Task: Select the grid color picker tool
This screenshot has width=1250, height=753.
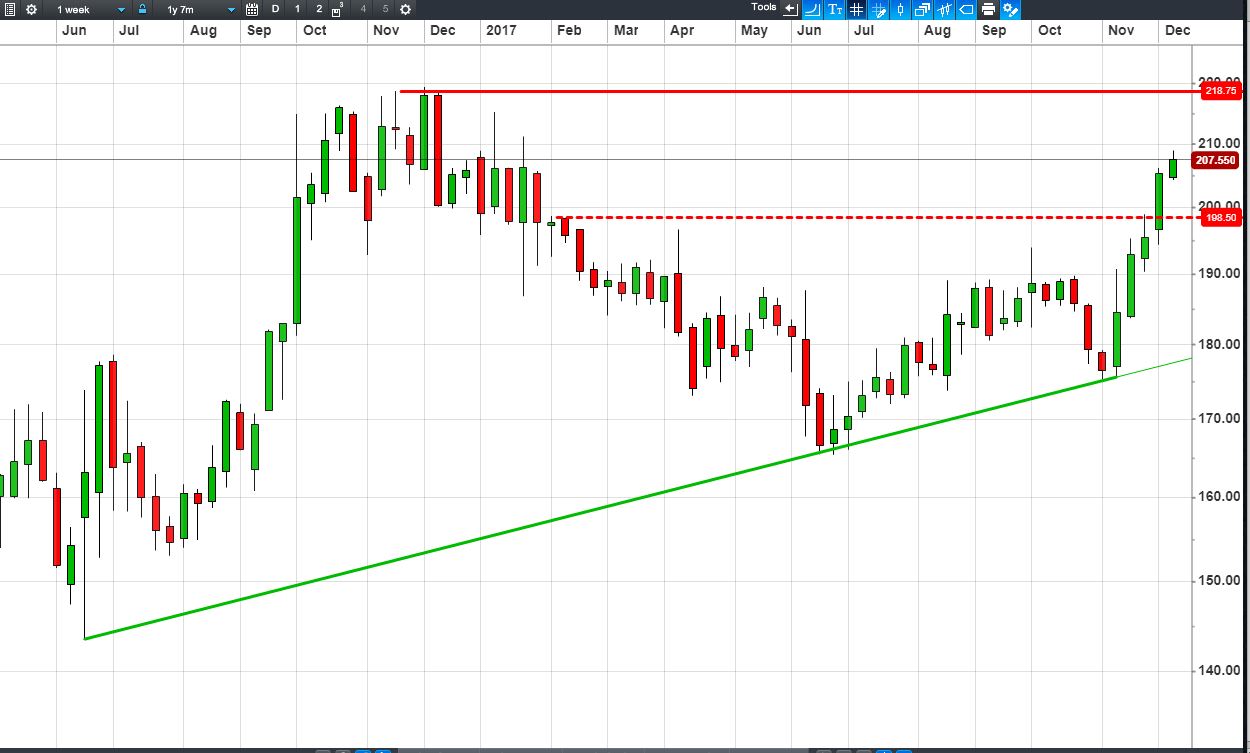Action: [879, 10]
